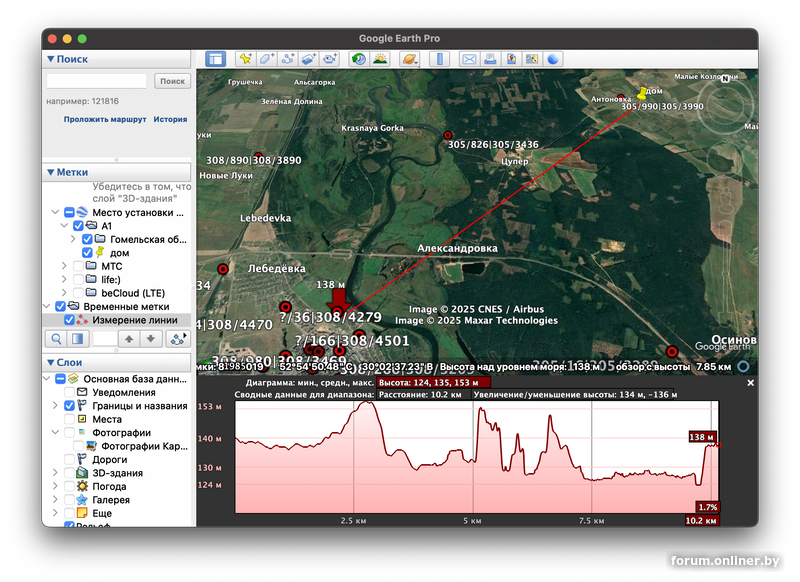Viewport: 800px width, 582px height.
Task: Enable the Уведомления layer checkbox
Action: click(x=69, y=392)
